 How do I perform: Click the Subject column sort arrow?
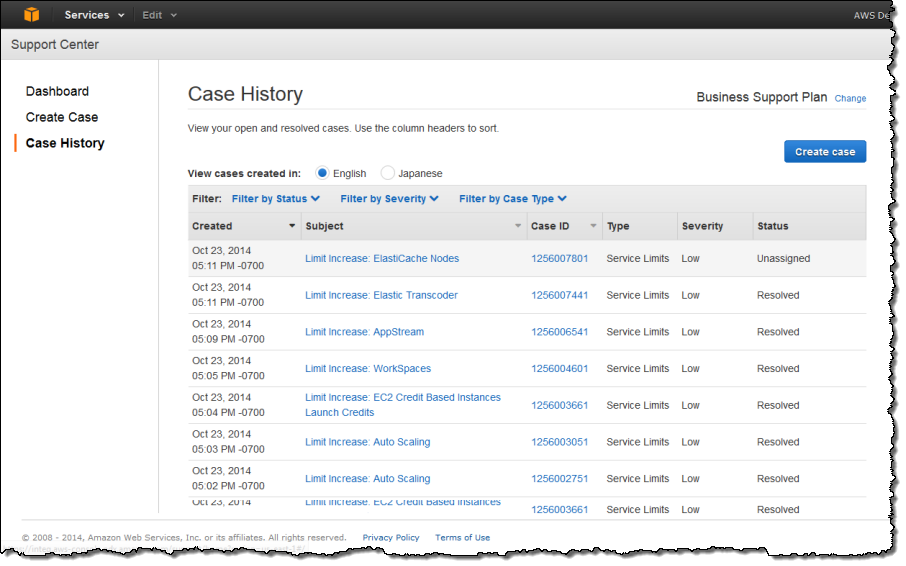pyautogui.click(x=518, y=227)
